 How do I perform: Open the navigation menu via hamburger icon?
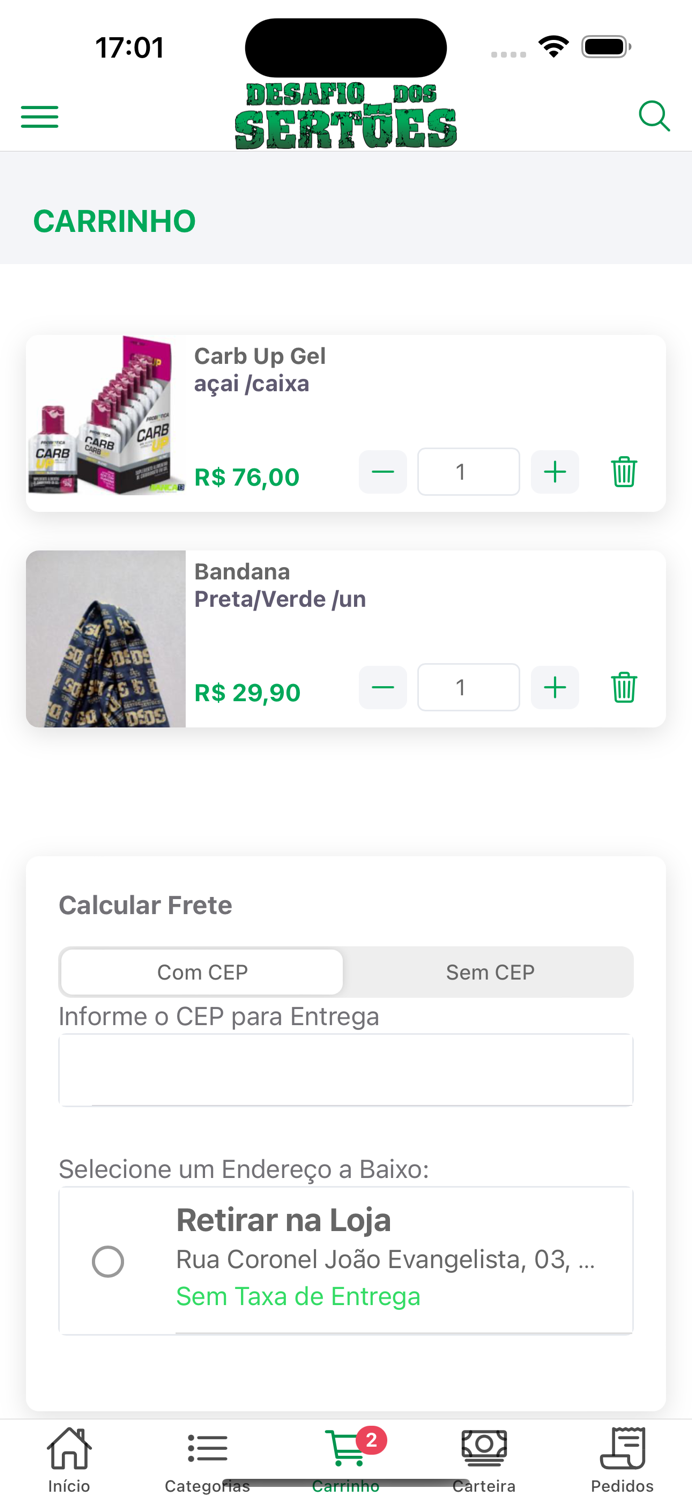pyautogui.click(x=39, y=116)
